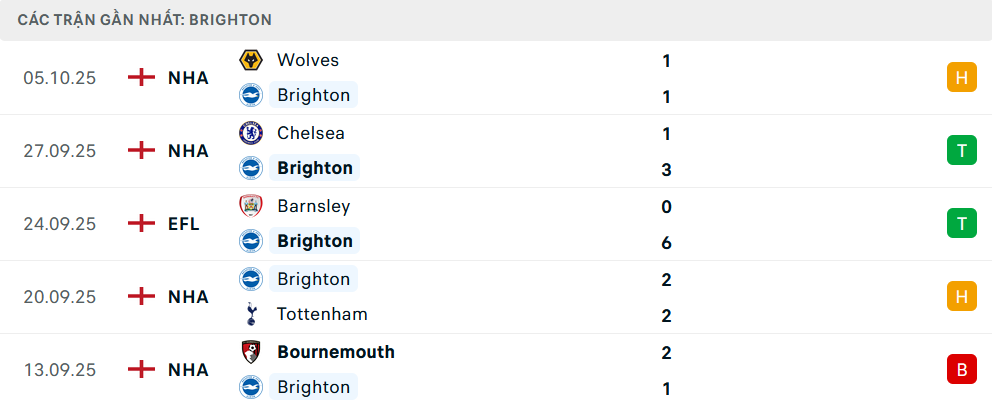The height and width of the screenshot is (406, 992).
Task: Click the 'Các trận gần nhất: Brighton' header
Action: pyautogui.click(x=145, y=20)
